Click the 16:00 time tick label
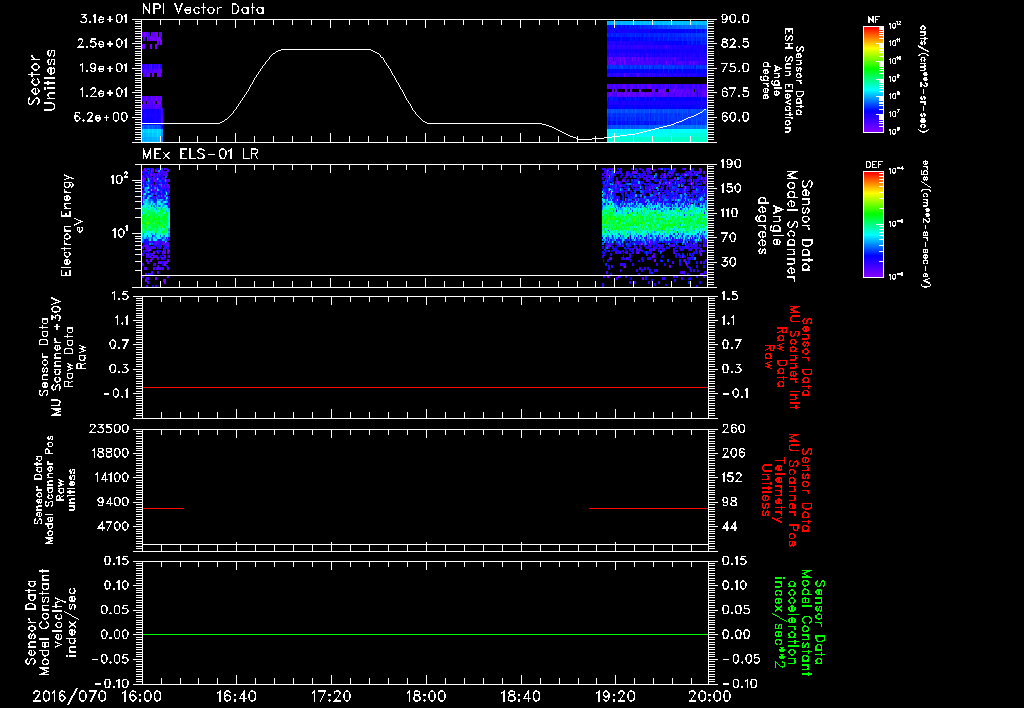 (x=142, y=696)
